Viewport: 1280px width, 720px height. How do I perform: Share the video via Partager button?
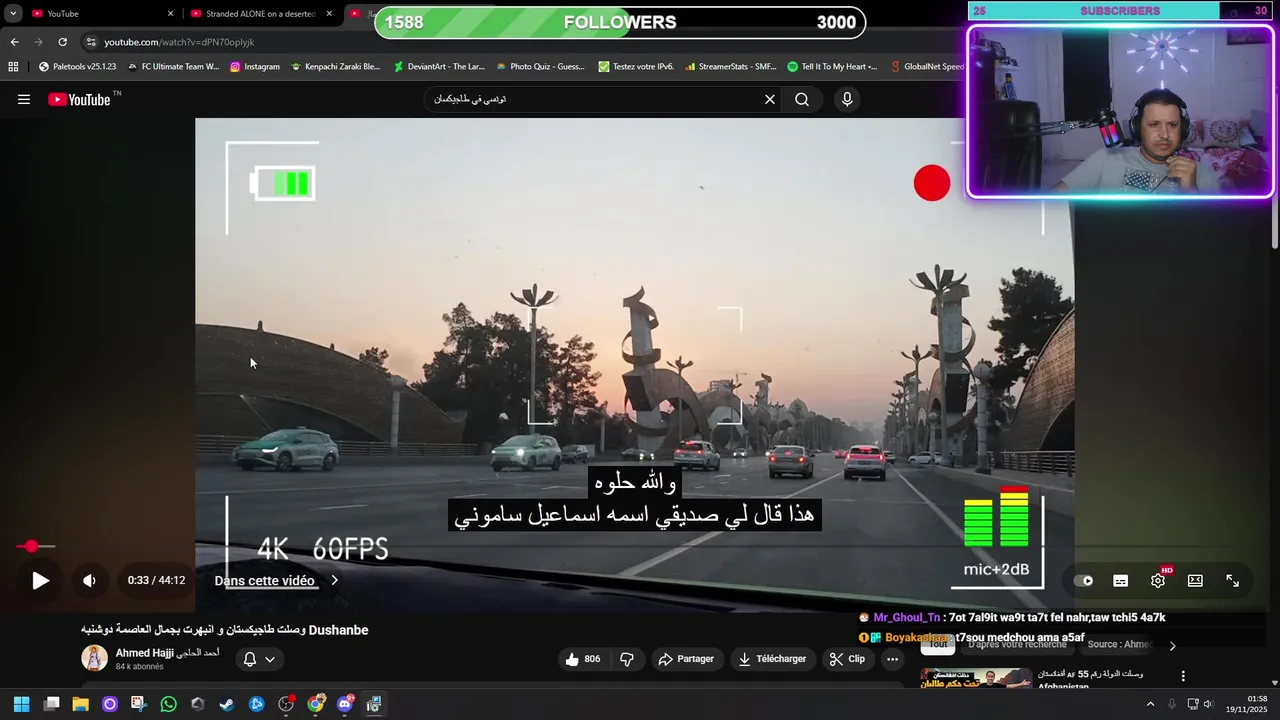685,659
